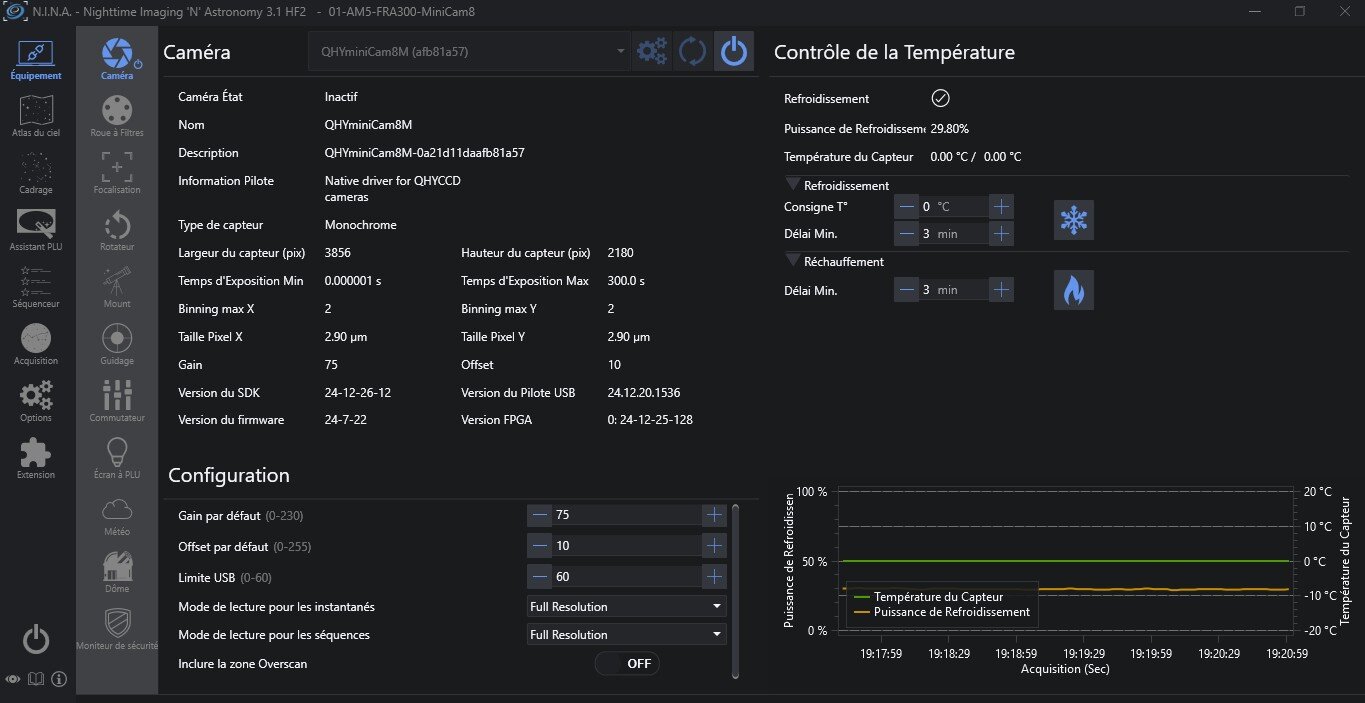Select Moniteur de sécurité shield icon
Screen dimensions: 1365x703
[117, 630]
